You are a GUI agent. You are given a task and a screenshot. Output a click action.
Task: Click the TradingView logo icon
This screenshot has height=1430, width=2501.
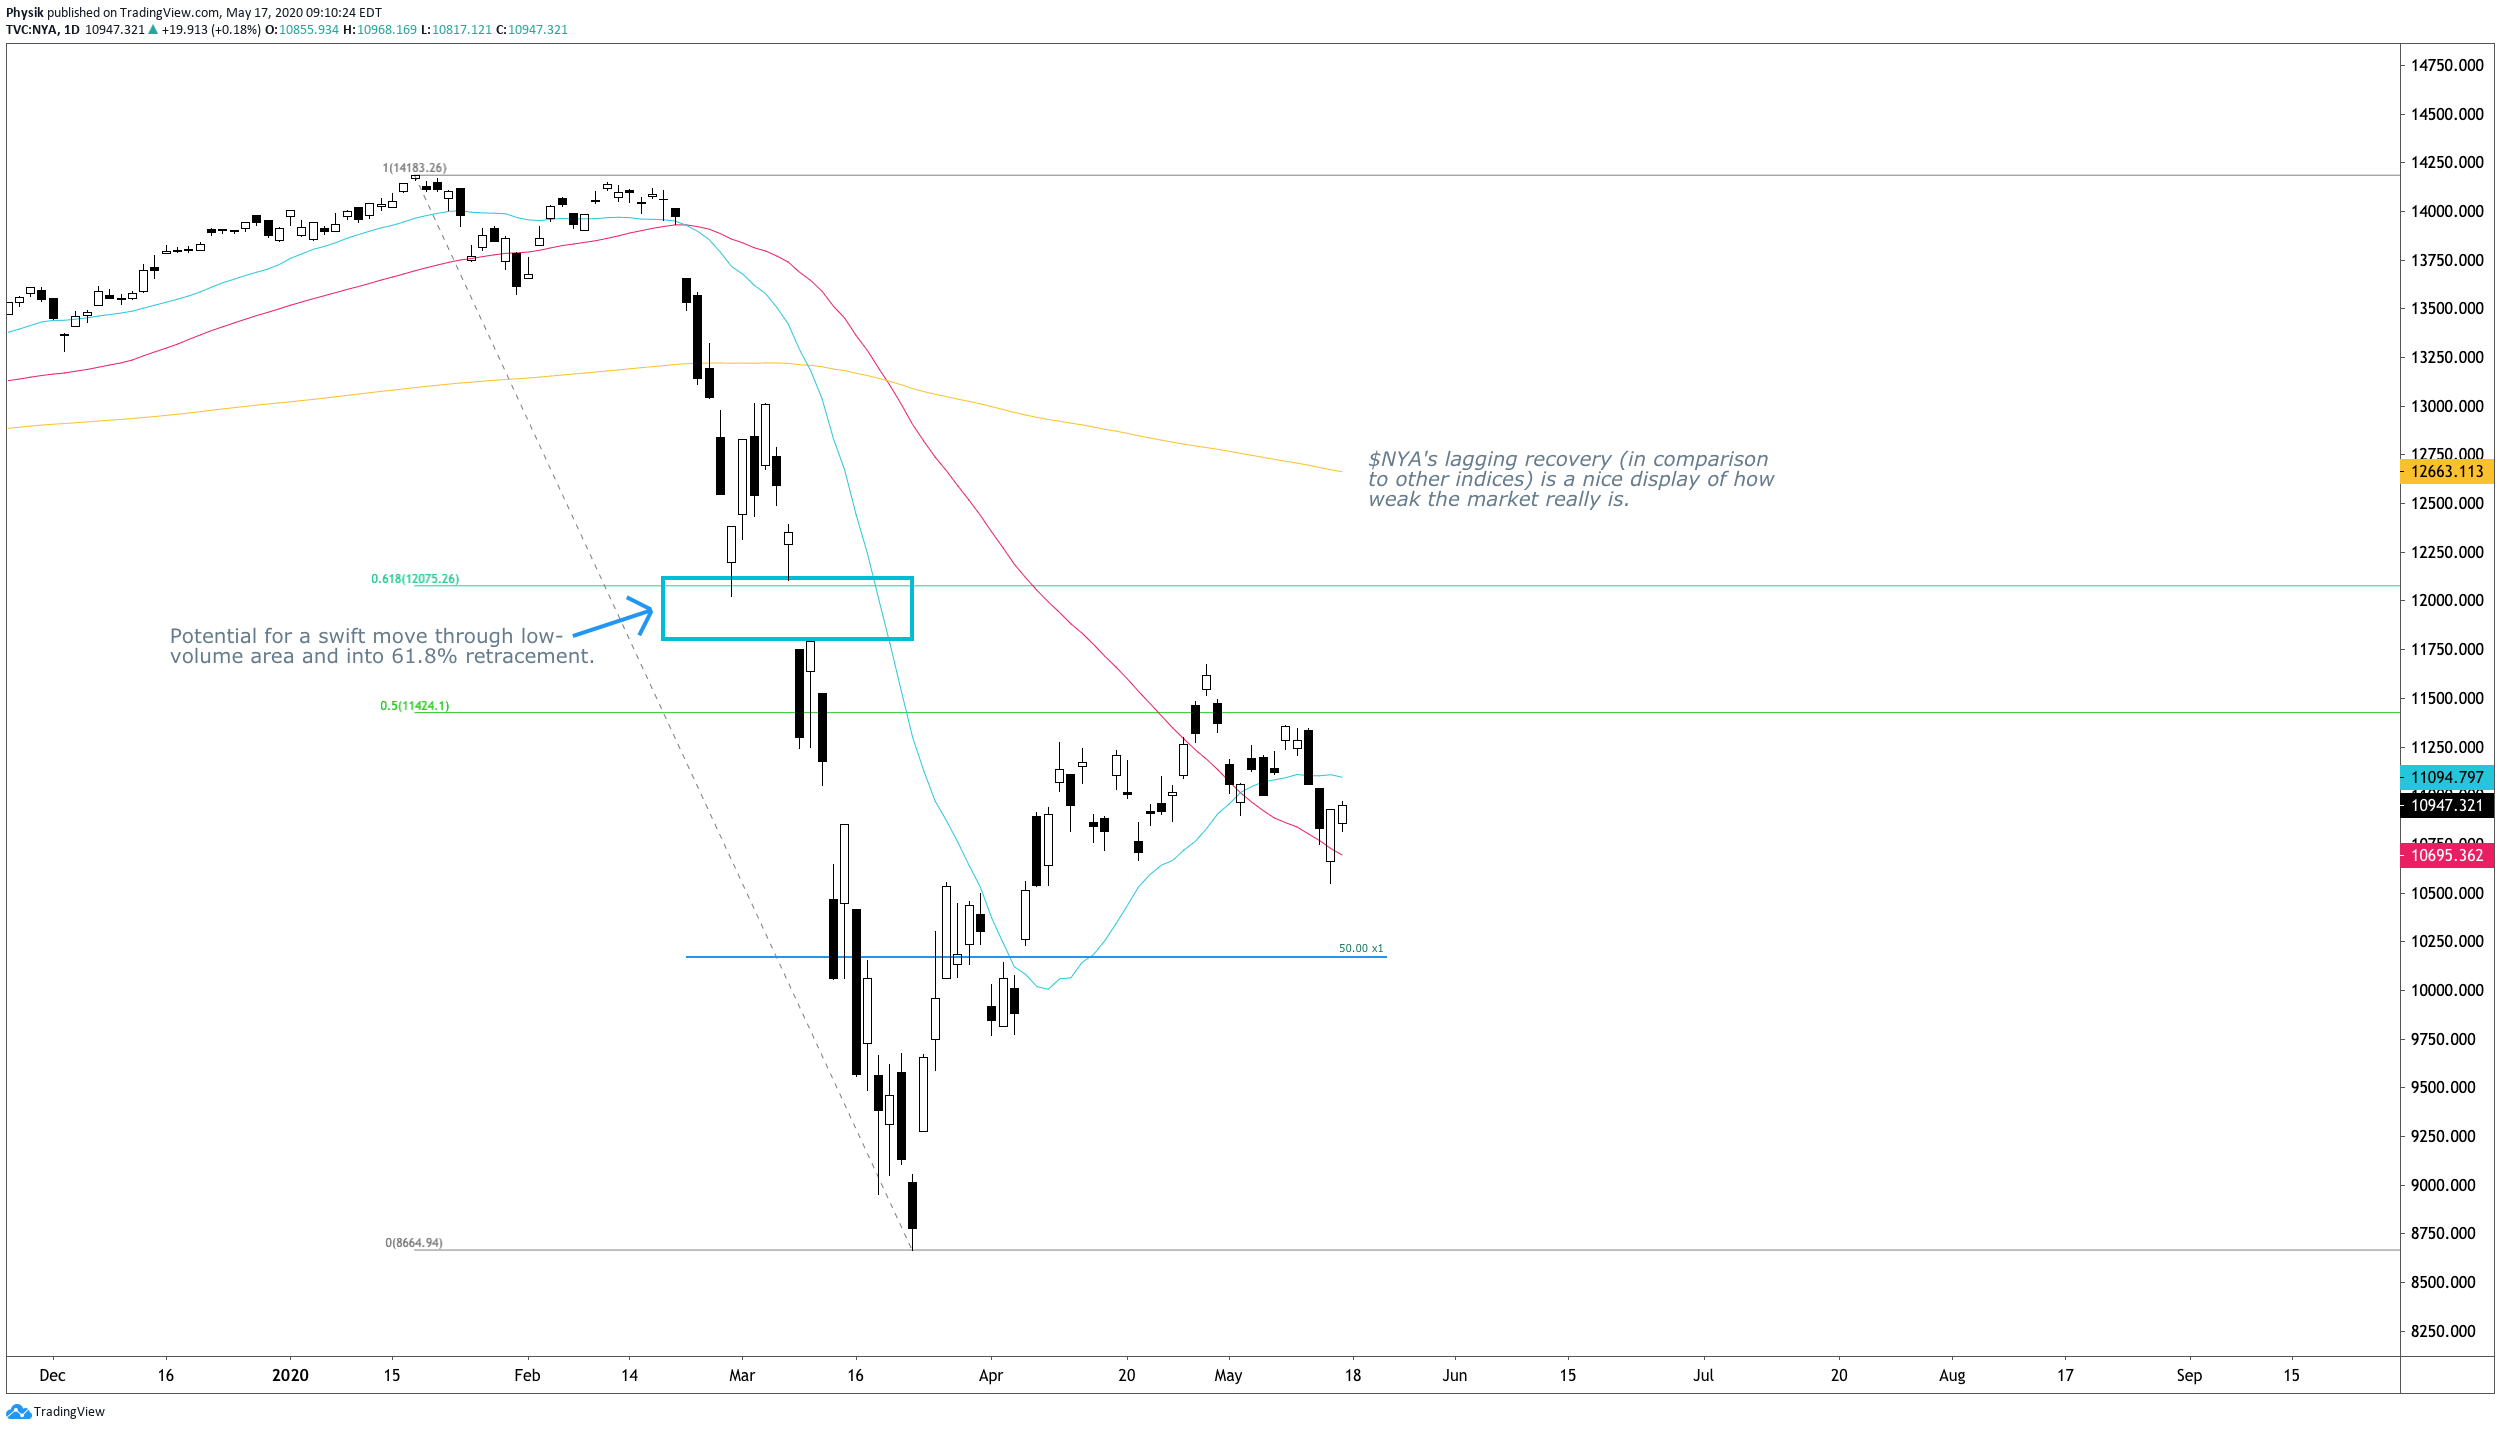pyautogui.click(x=18, y=1411)
